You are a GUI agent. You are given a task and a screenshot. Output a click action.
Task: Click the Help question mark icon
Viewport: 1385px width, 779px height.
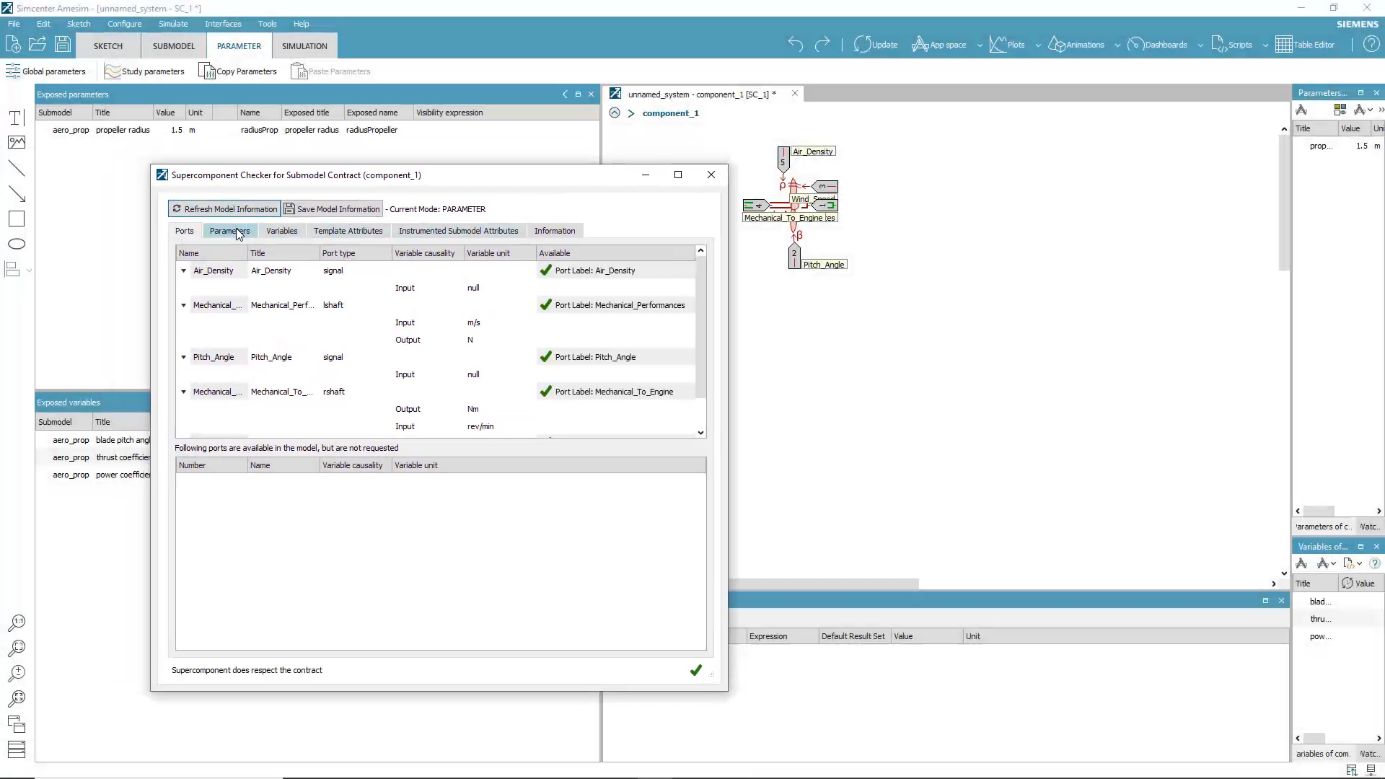[x=1370, y=44]
